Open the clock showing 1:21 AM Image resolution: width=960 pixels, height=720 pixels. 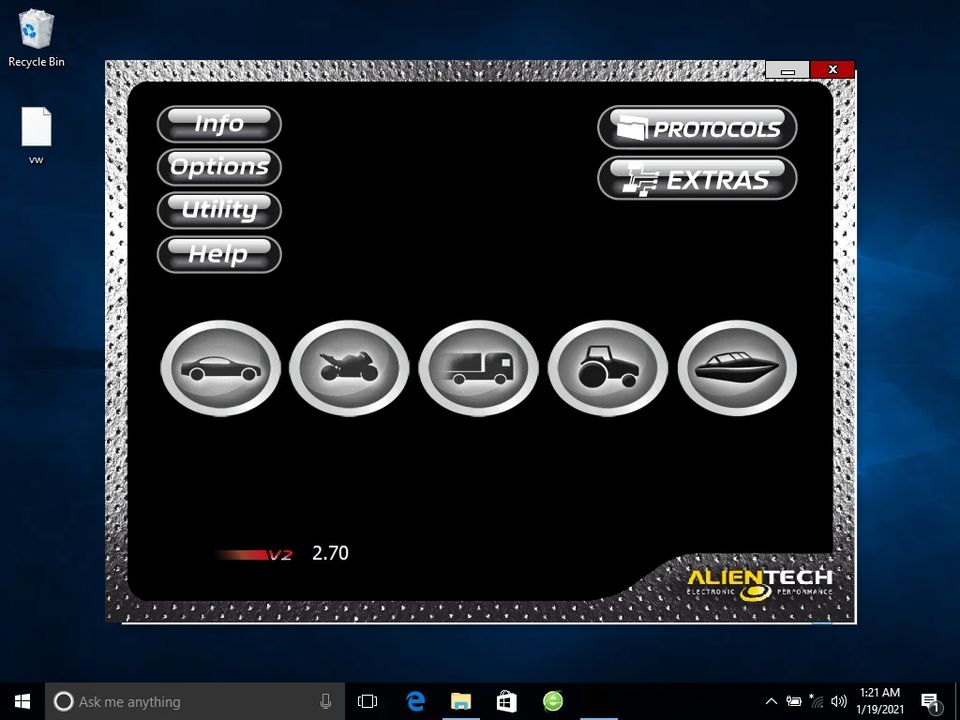(880, 702)
